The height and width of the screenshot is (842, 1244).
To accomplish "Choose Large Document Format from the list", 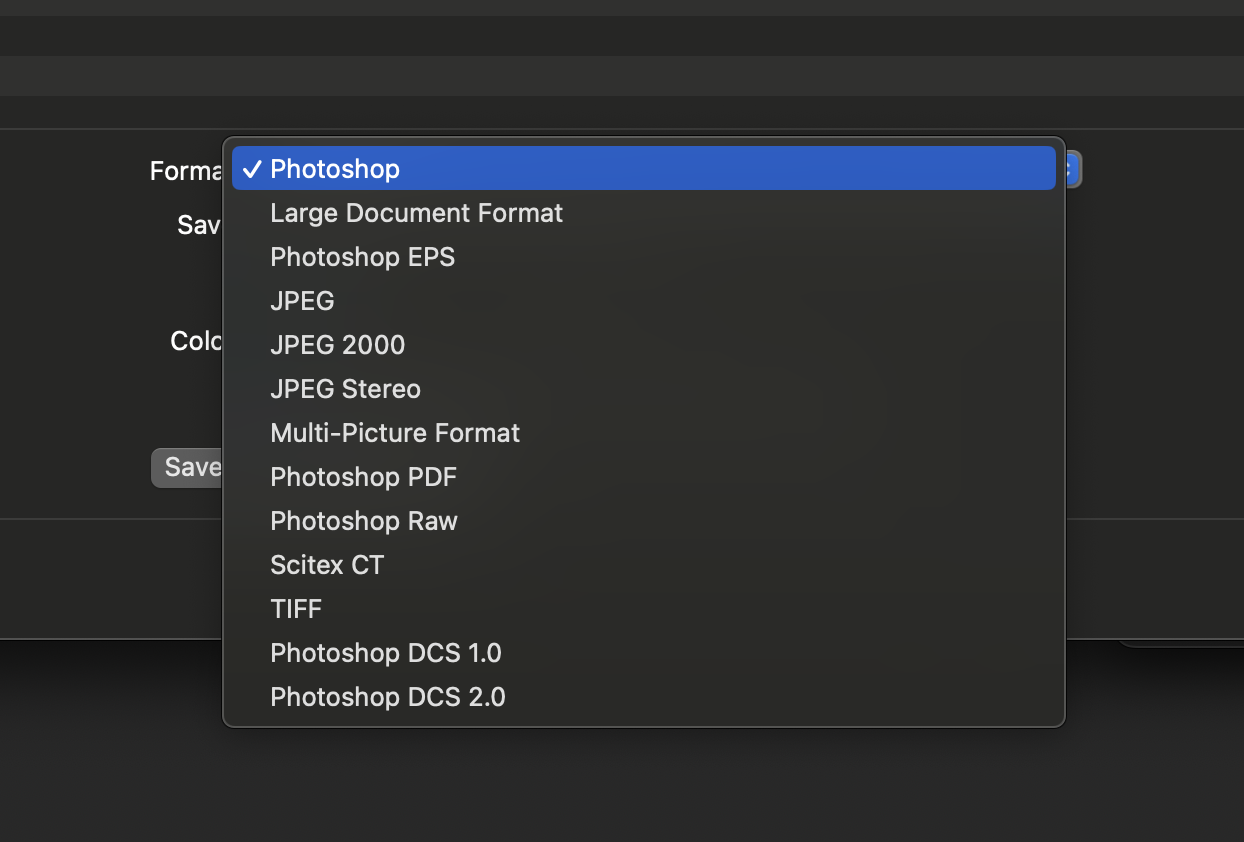I will coord(416,212).
